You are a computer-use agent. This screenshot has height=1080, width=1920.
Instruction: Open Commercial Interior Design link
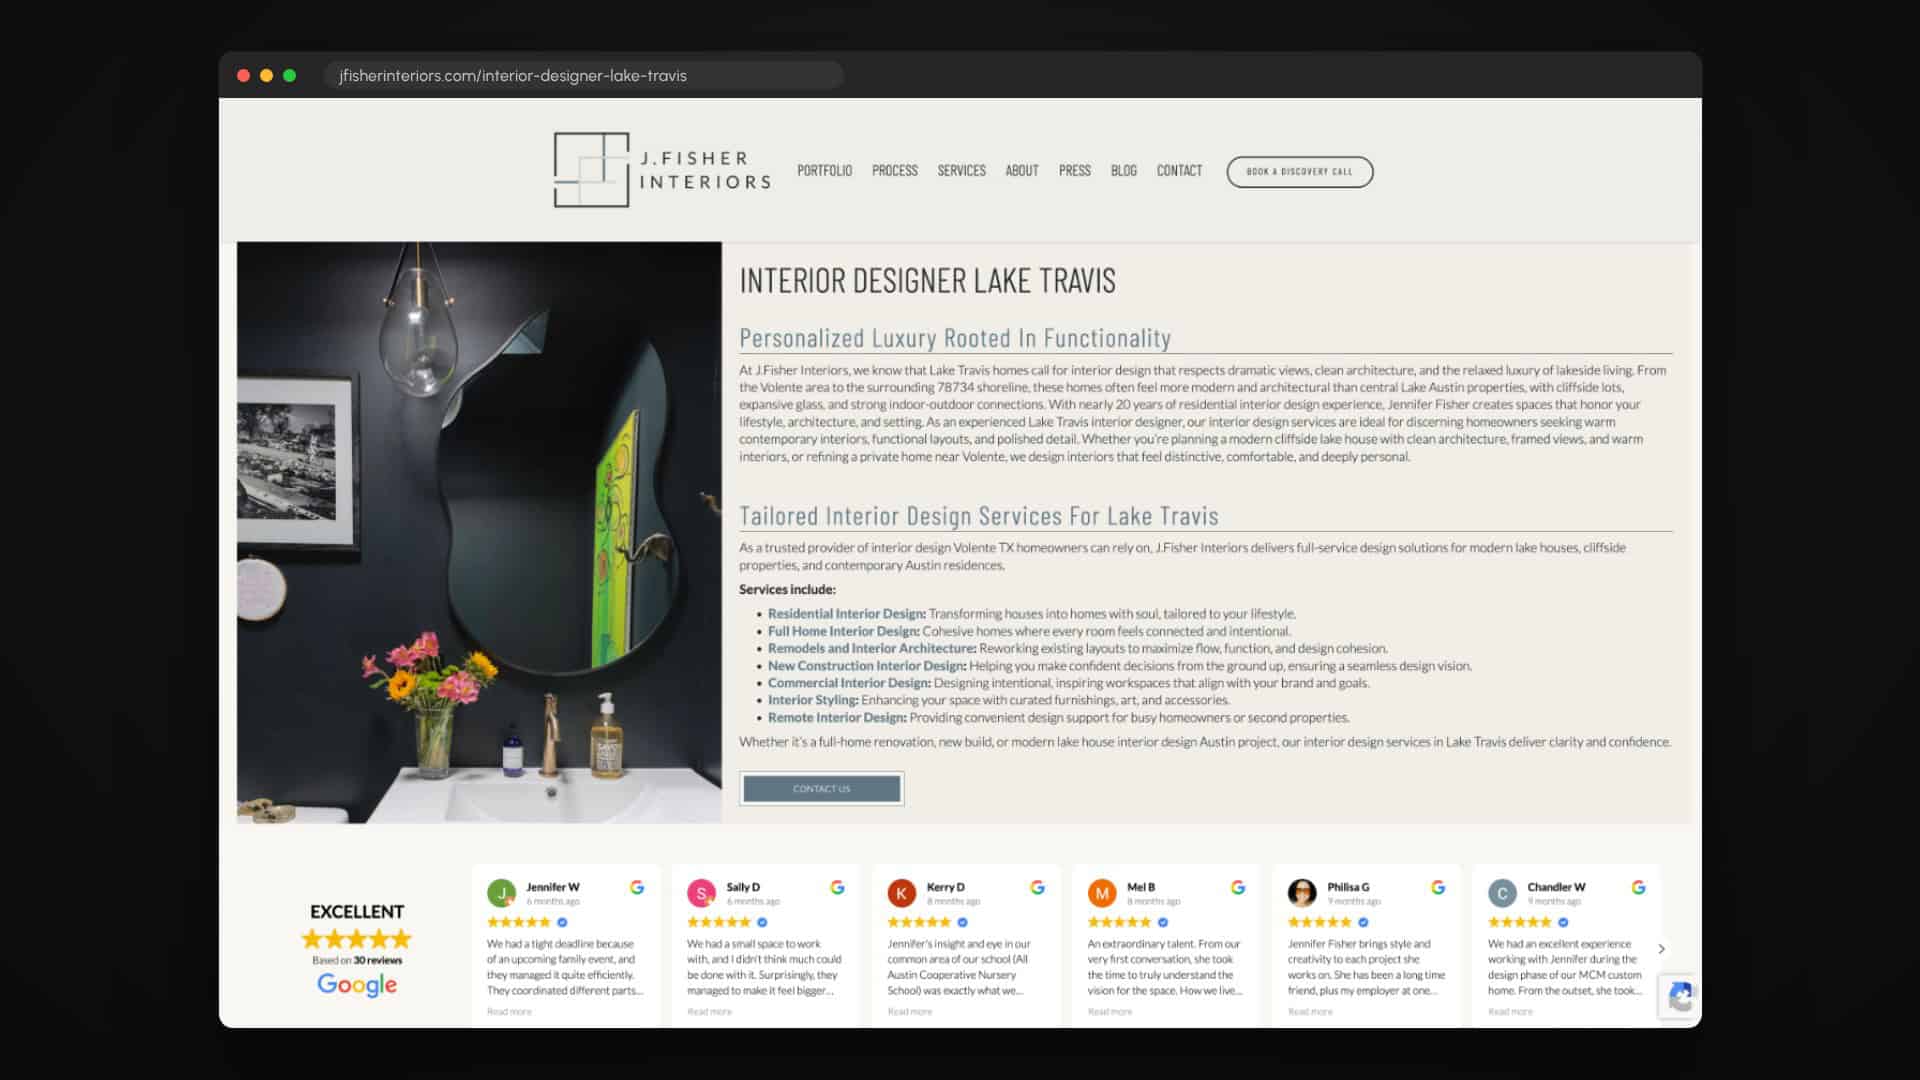click(849, 683)
